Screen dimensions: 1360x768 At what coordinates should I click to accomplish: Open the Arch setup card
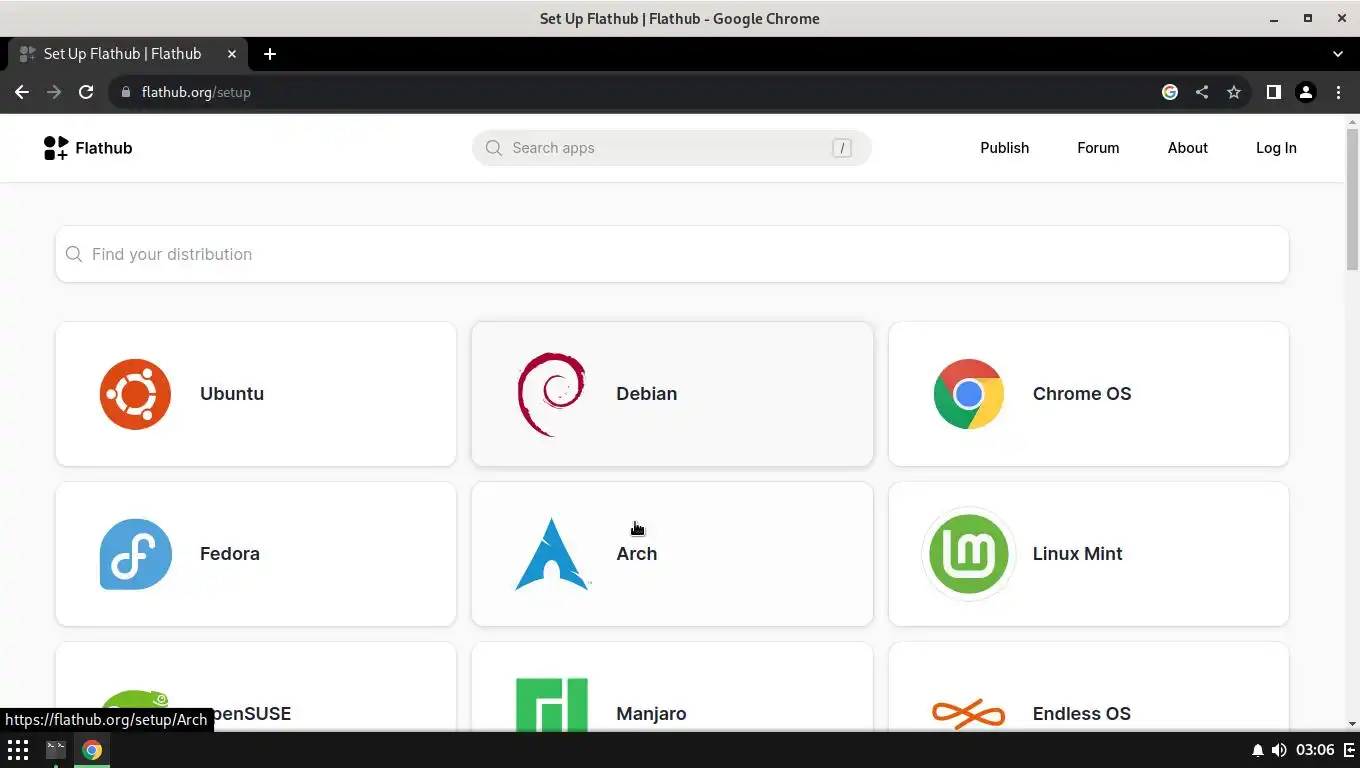672,554
